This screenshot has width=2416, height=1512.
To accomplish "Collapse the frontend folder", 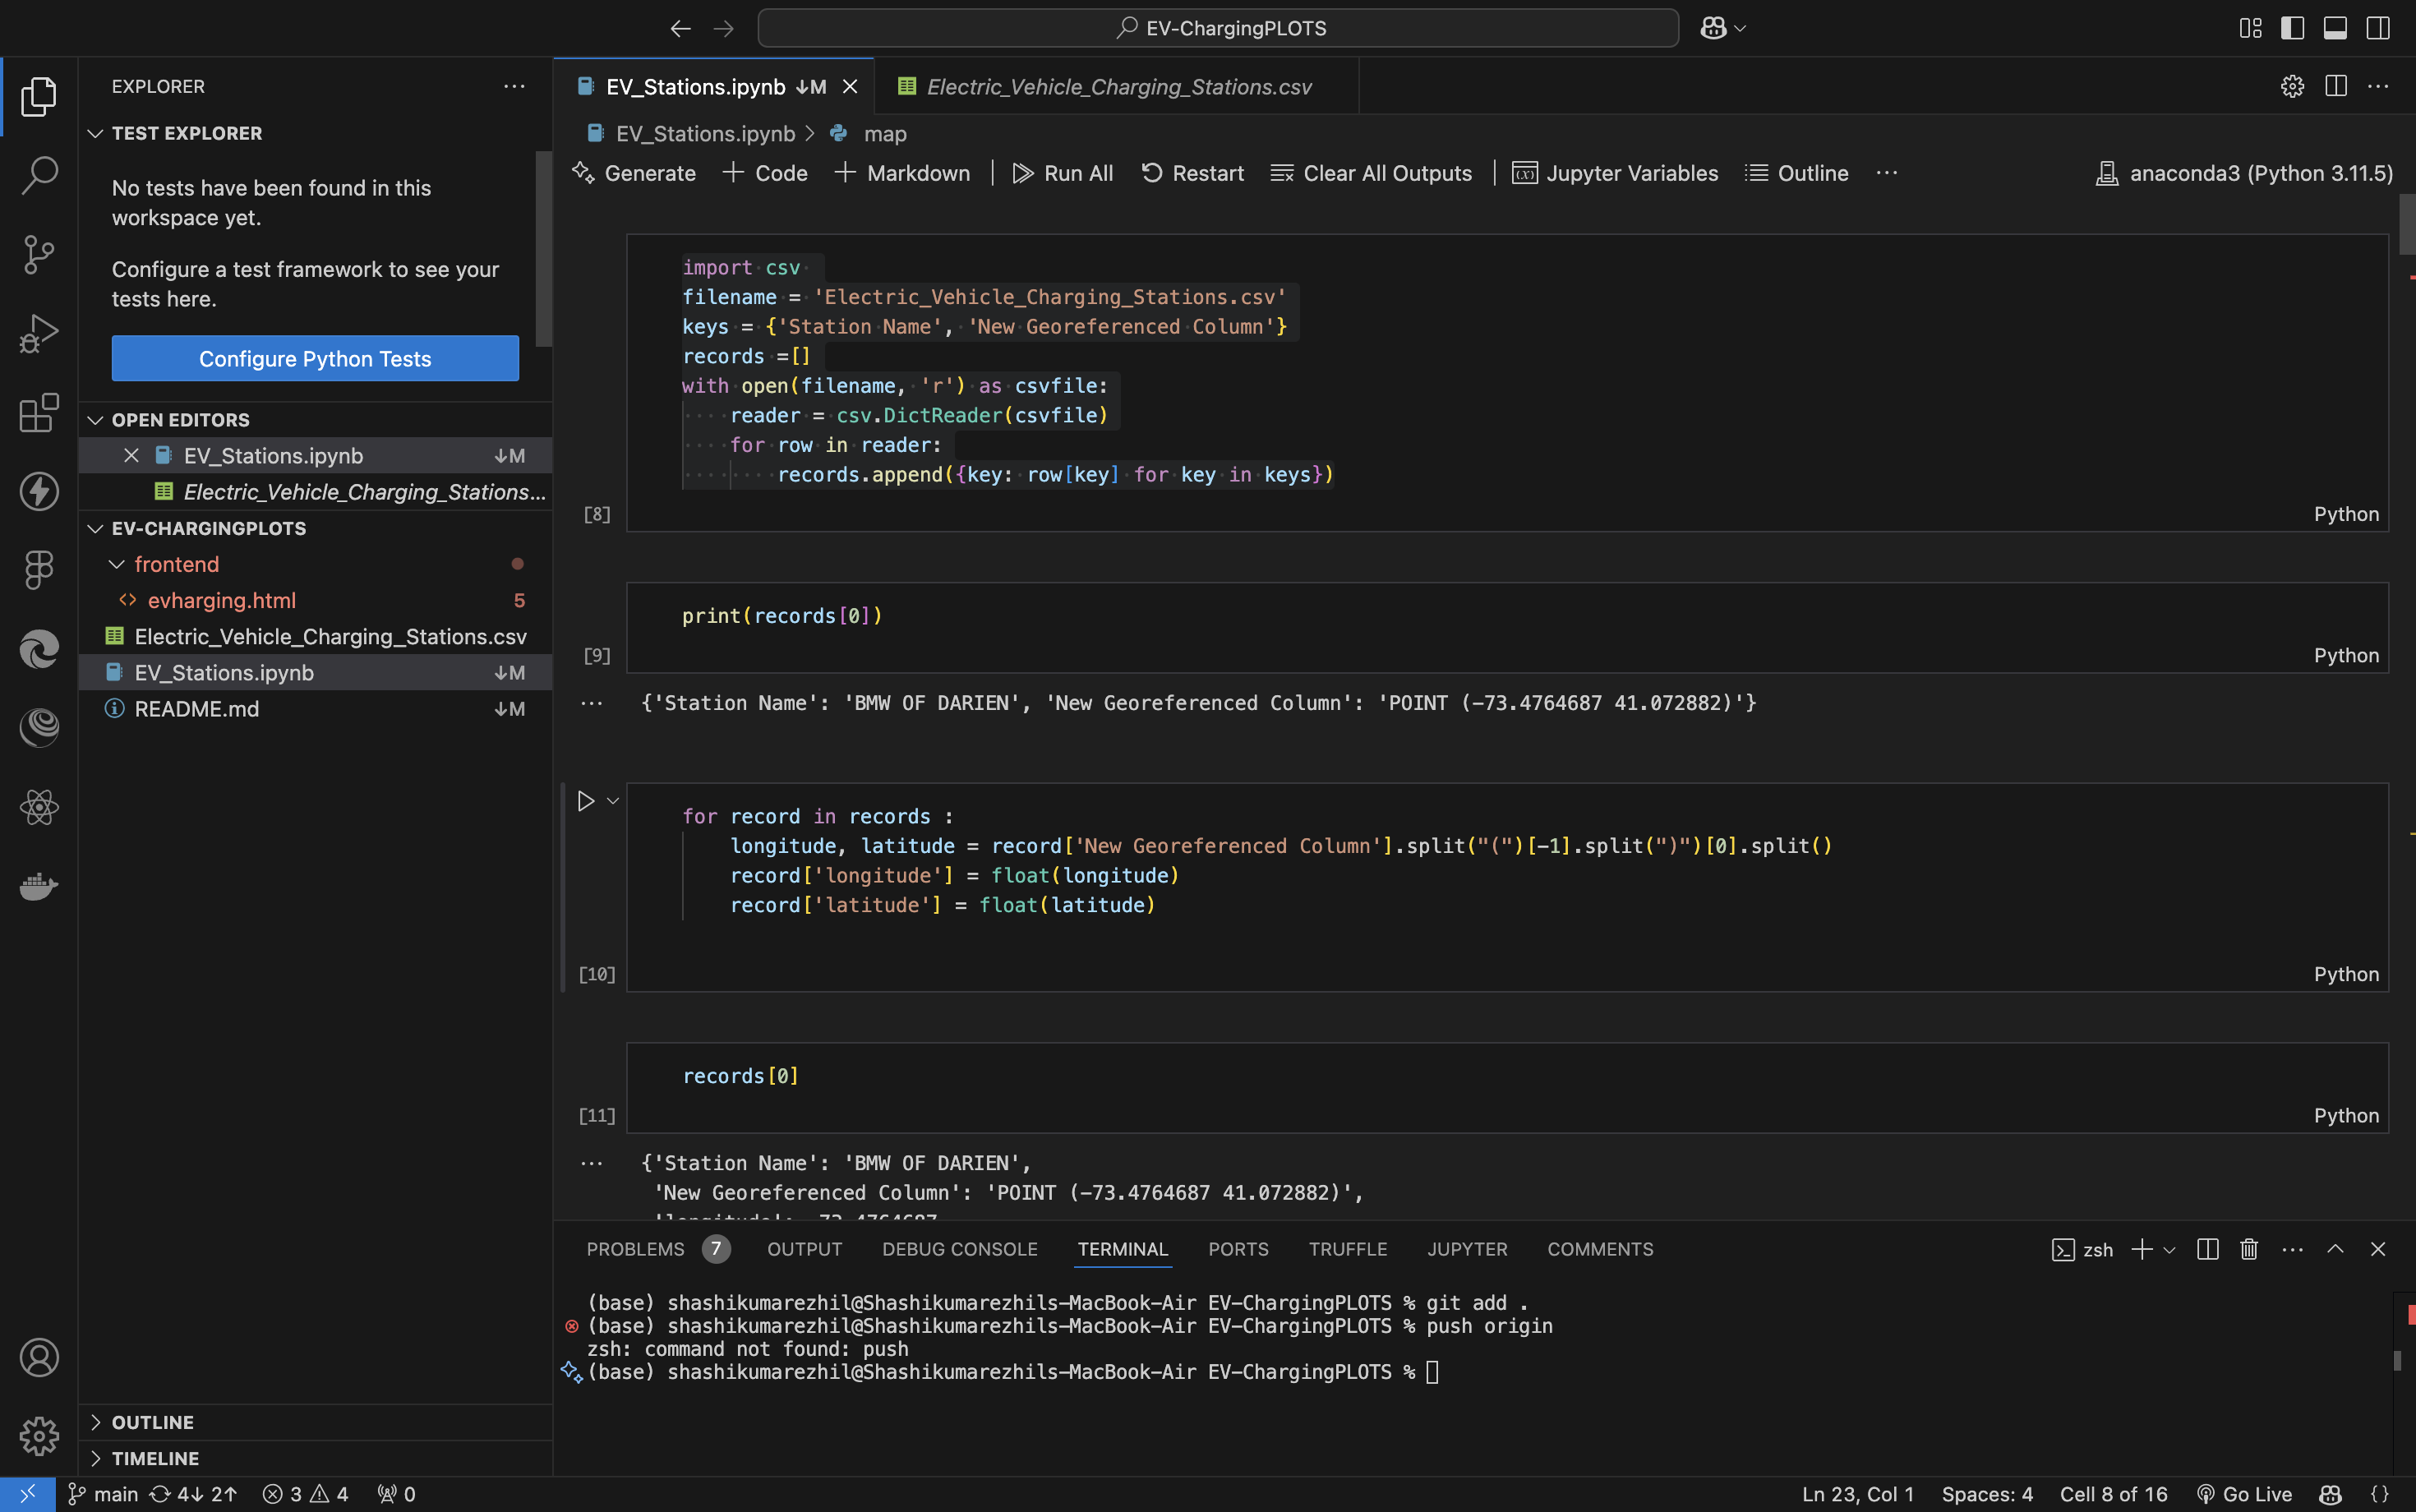I will [117, 564].
